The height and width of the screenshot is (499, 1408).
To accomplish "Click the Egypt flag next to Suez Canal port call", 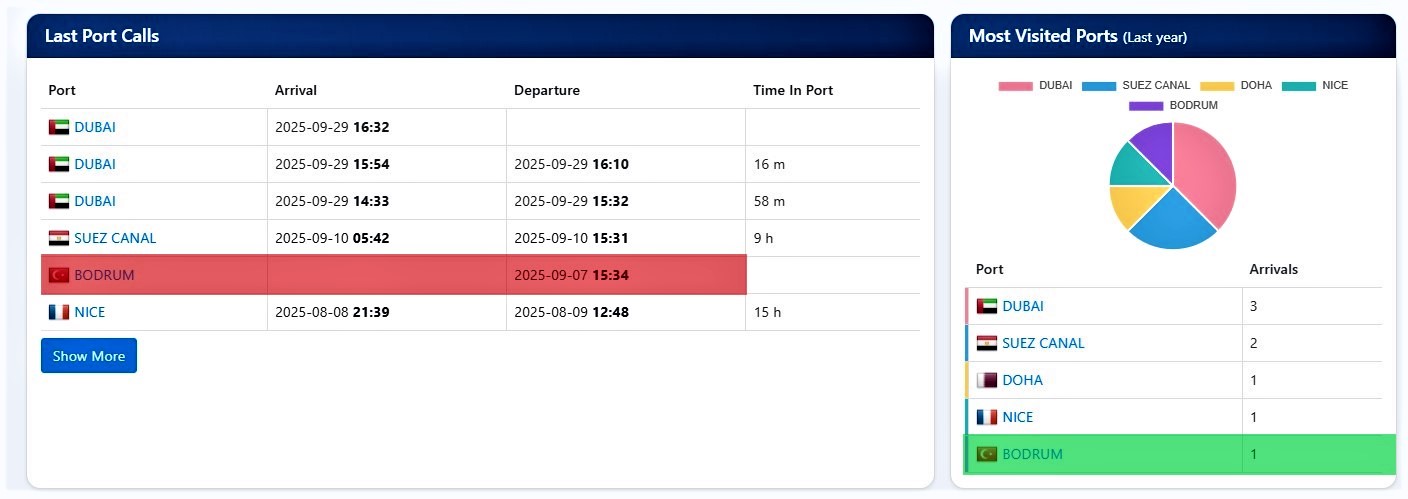I will tap(59, 239).
